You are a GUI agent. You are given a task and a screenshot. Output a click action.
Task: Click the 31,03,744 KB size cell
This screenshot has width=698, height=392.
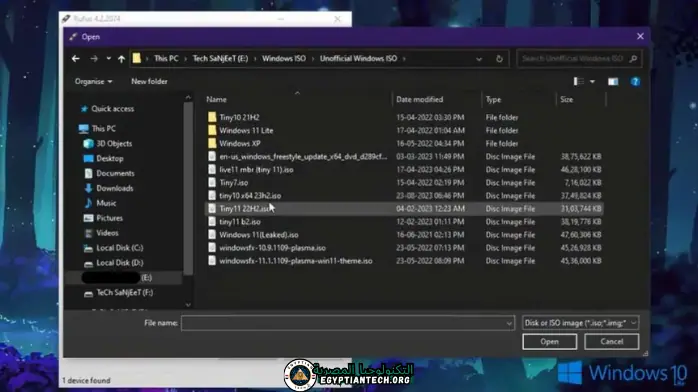point(581,209)
